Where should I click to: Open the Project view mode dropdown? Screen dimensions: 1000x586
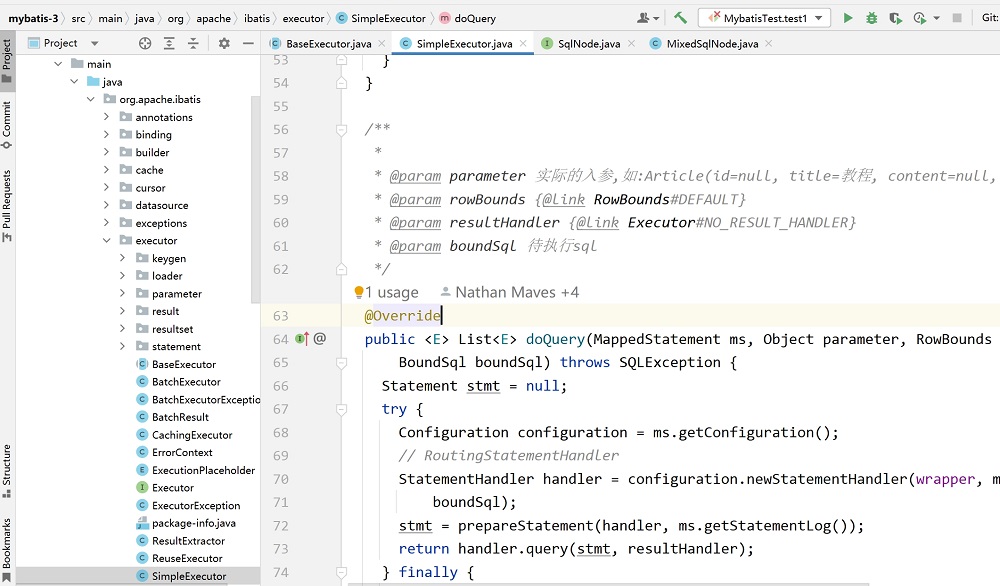pos(94,43)
